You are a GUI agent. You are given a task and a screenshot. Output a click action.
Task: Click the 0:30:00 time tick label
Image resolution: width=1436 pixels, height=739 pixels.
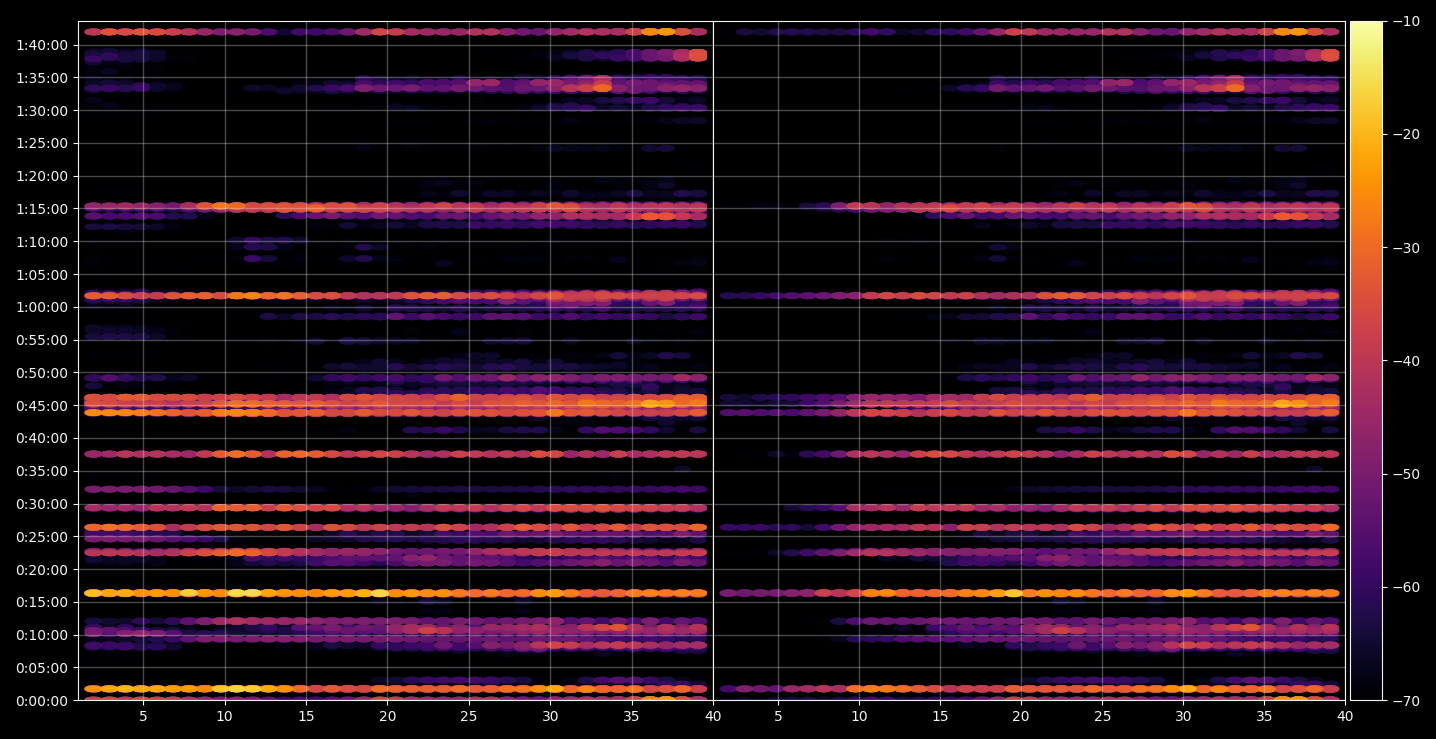[x=42, y=504]
